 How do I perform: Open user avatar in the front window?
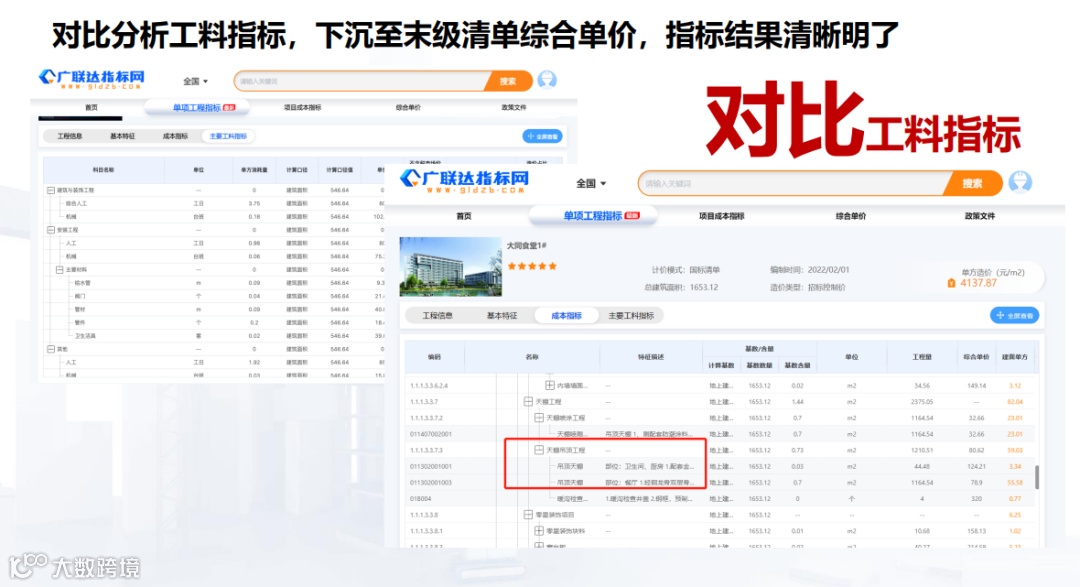[1020, 182]
